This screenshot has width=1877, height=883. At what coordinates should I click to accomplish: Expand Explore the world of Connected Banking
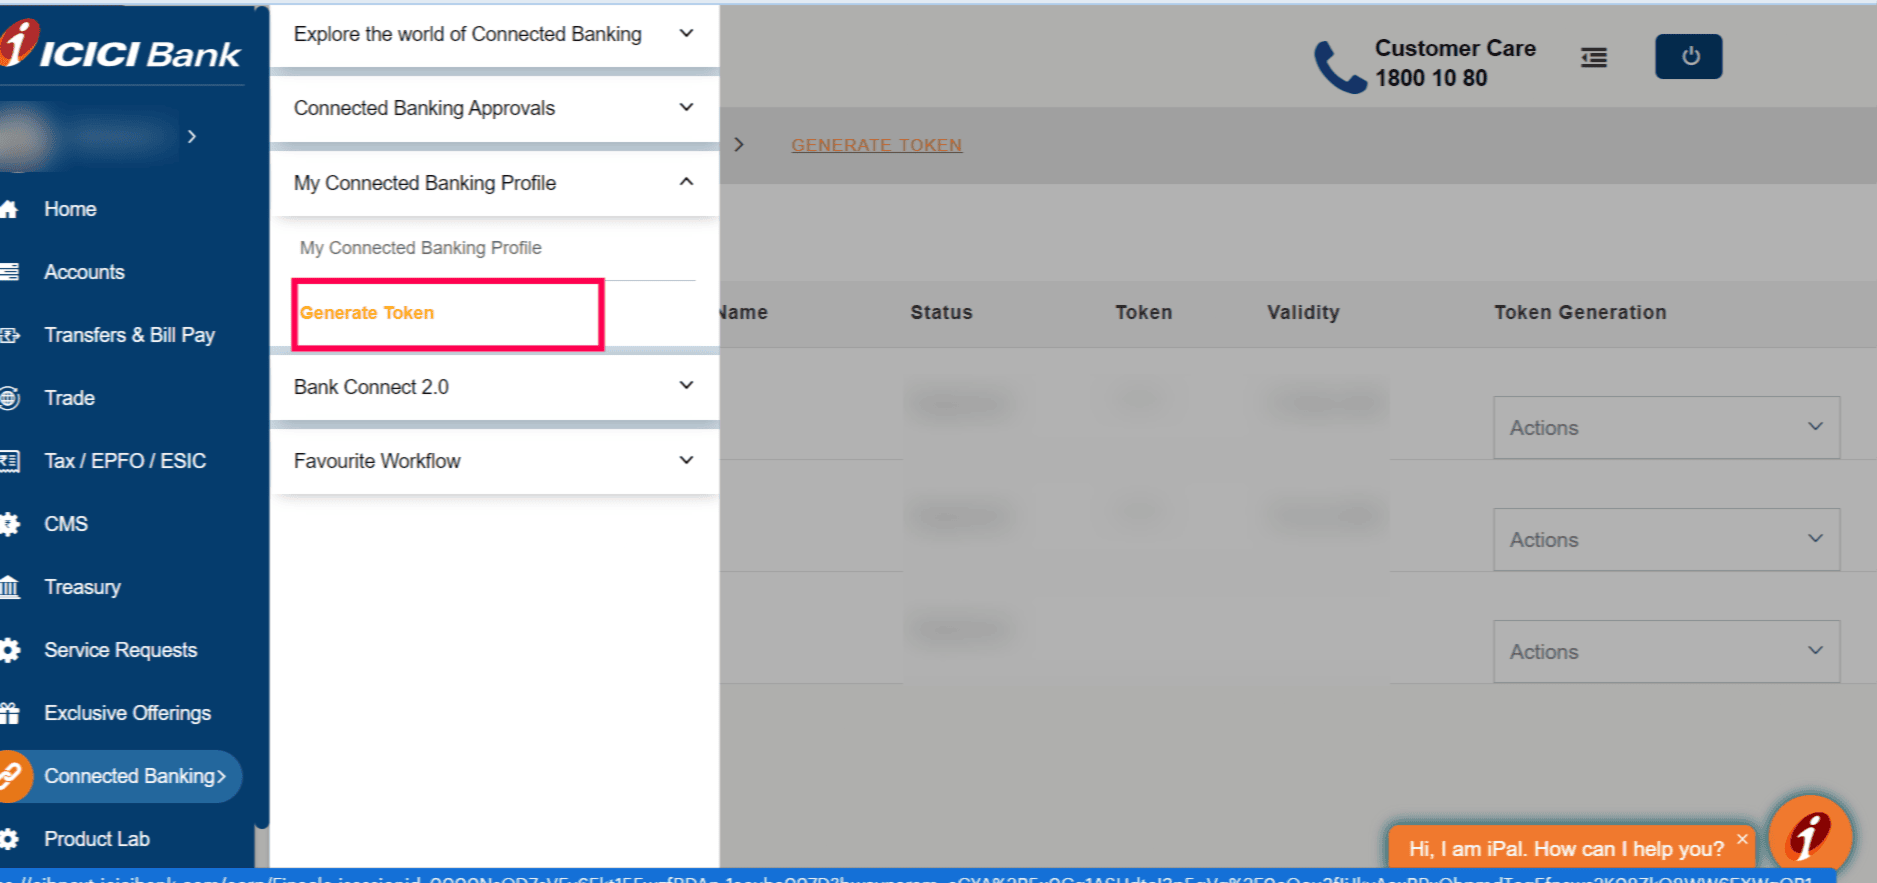click(x=494, y=35)
